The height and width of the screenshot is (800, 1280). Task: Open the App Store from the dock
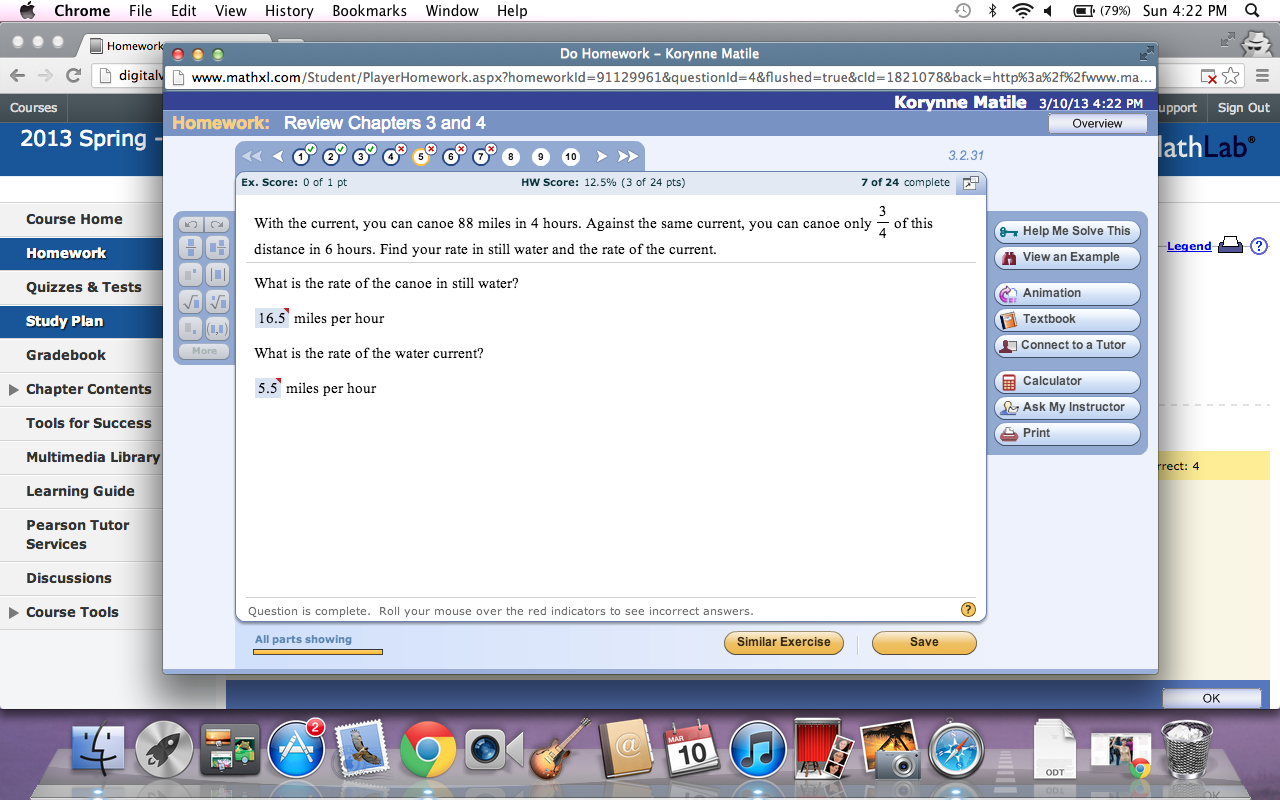297,748
